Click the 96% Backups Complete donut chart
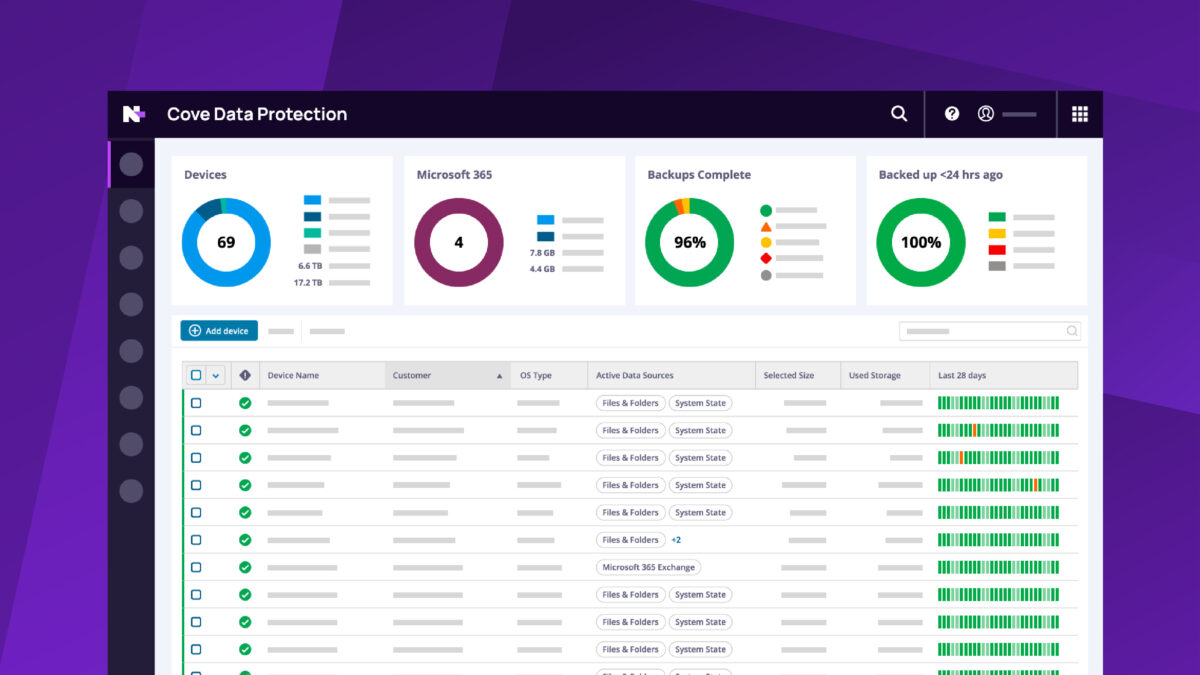The image size is (1200, 675). (x=689, y=241)
